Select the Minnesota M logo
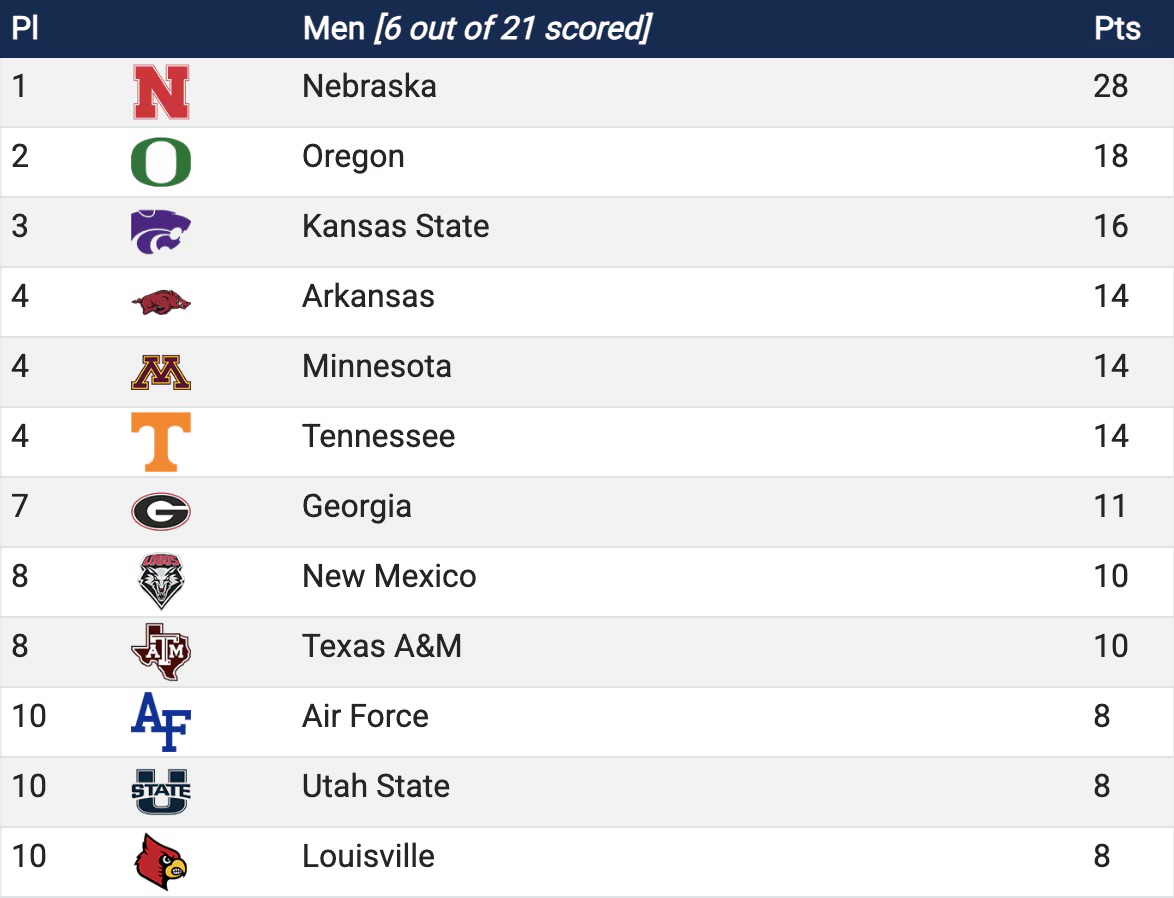 tap(161, 372)
